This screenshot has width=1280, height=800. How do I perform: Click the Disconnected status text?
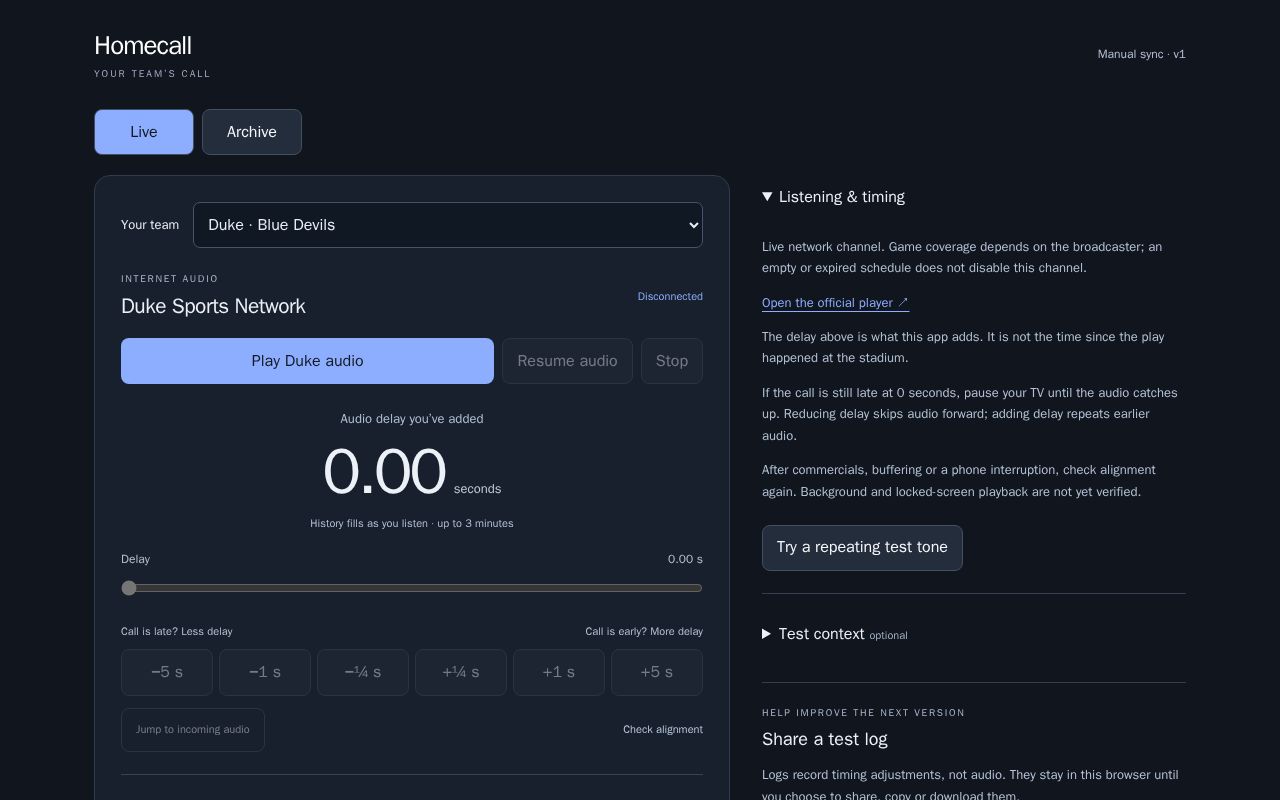(x=670, y=297)
